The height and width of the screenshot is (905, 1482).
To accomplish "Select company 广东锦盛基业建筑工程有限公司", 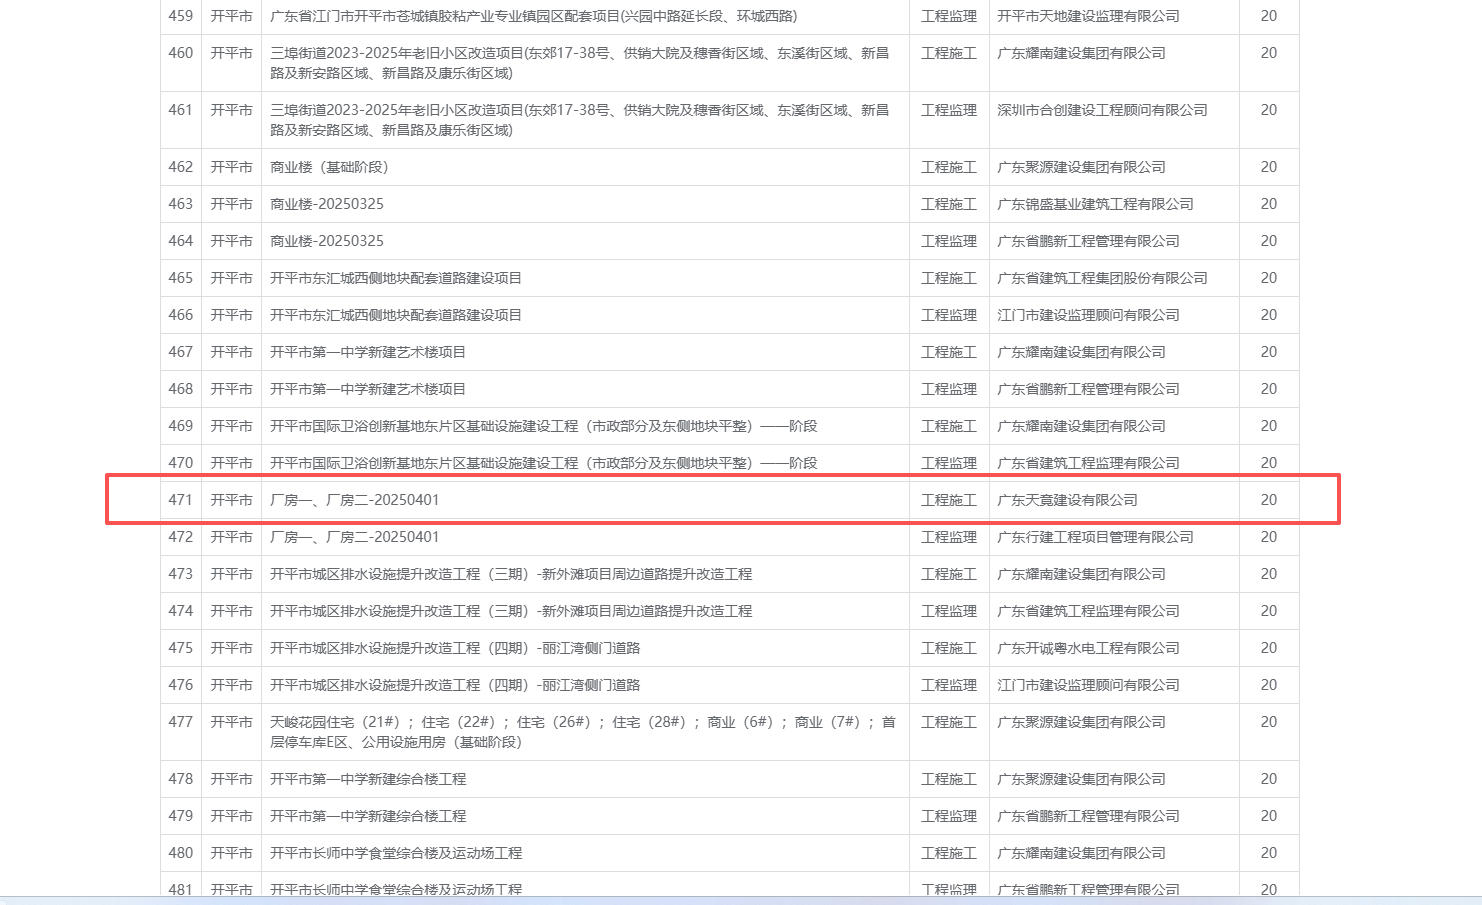I will [1095, 204].
